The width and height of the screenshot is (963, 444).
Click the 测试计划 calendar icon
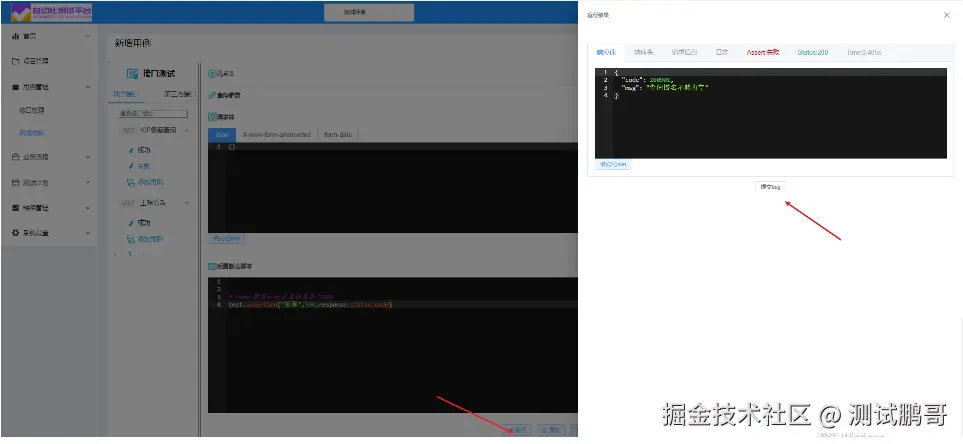[x=15, y=183]
